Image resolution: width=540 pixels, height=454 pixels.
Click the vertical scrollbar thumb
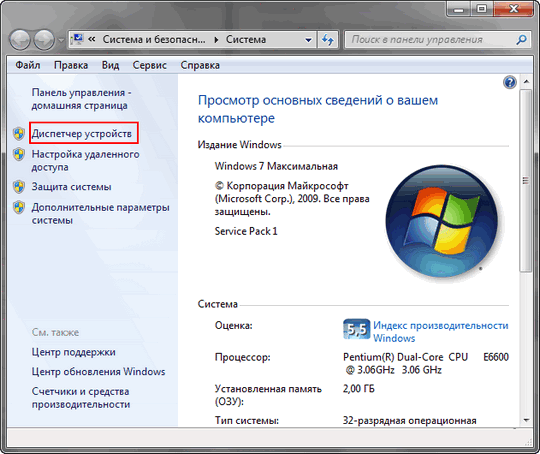click(526, 181)
